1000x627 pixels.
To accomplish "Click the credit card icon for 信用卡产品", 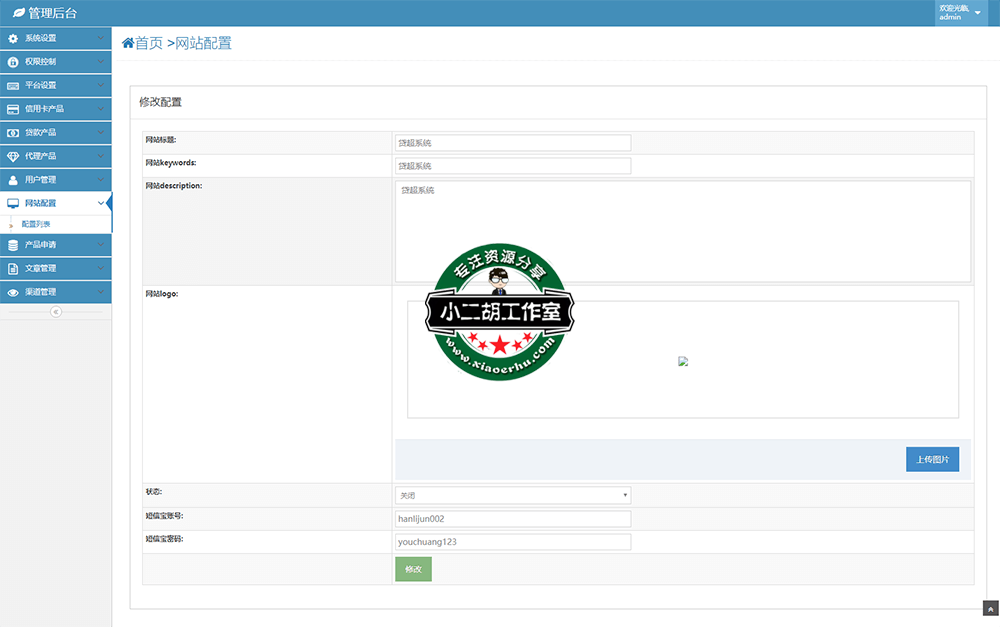I will 13,109.
